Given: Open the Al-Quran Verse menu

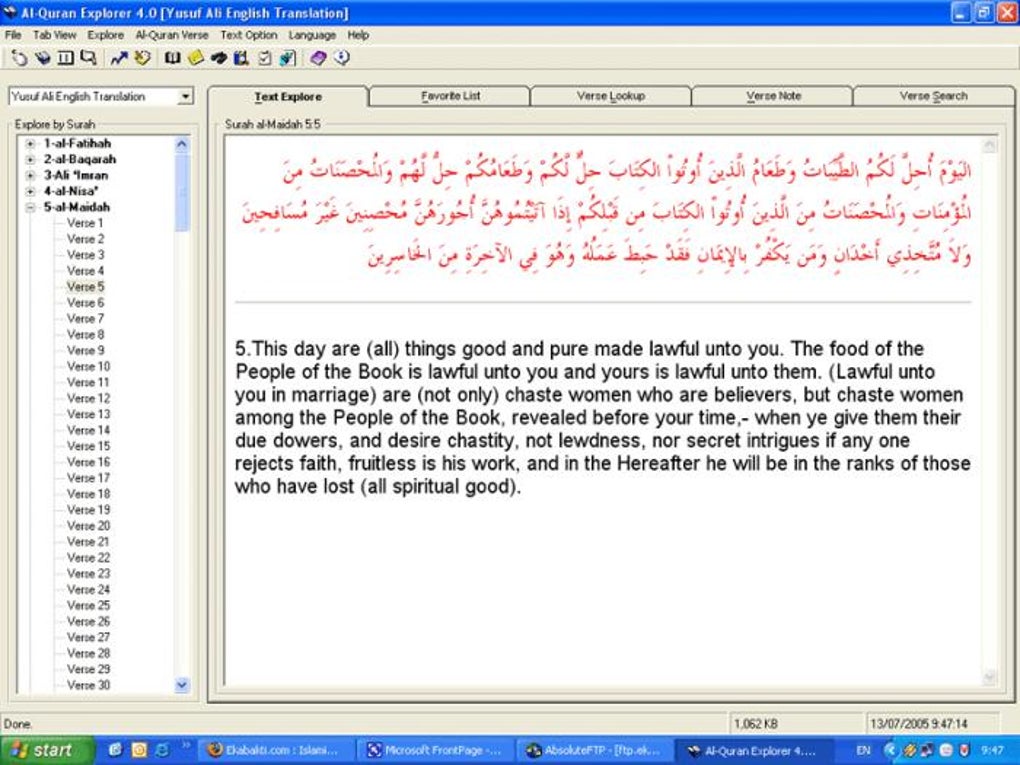Looking at the screenshot, I should point(172,35).
